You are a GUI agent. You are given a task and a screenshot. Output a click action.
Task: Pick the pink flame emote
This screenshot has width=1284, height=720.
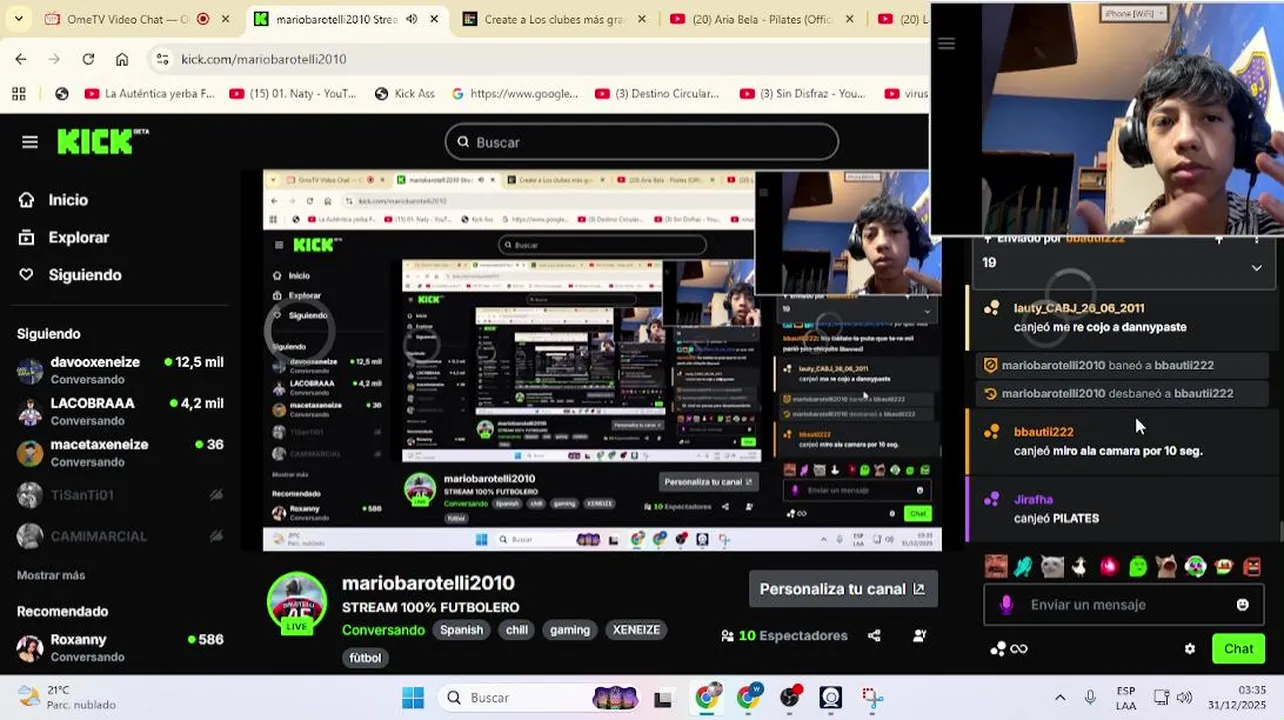click(x=1109, y=567)
